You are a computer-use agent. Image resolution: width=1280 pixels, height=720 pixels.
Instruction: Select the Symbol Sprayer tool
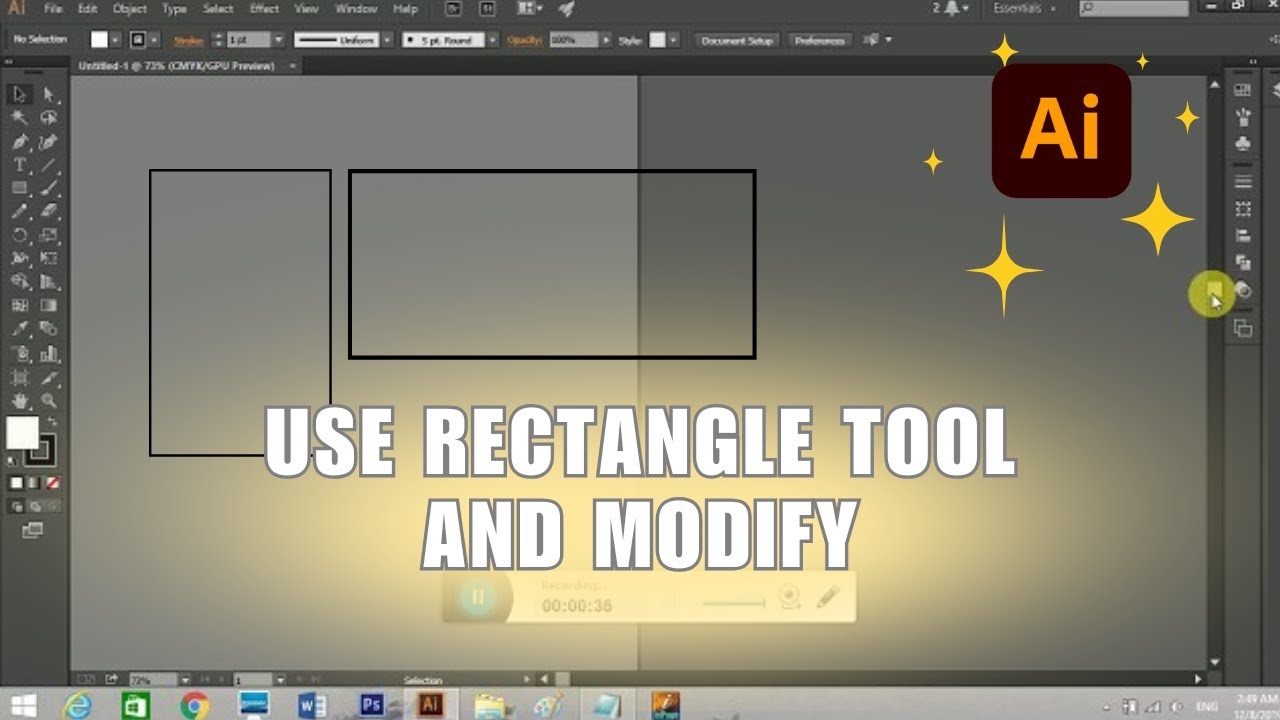click(19, 353)
